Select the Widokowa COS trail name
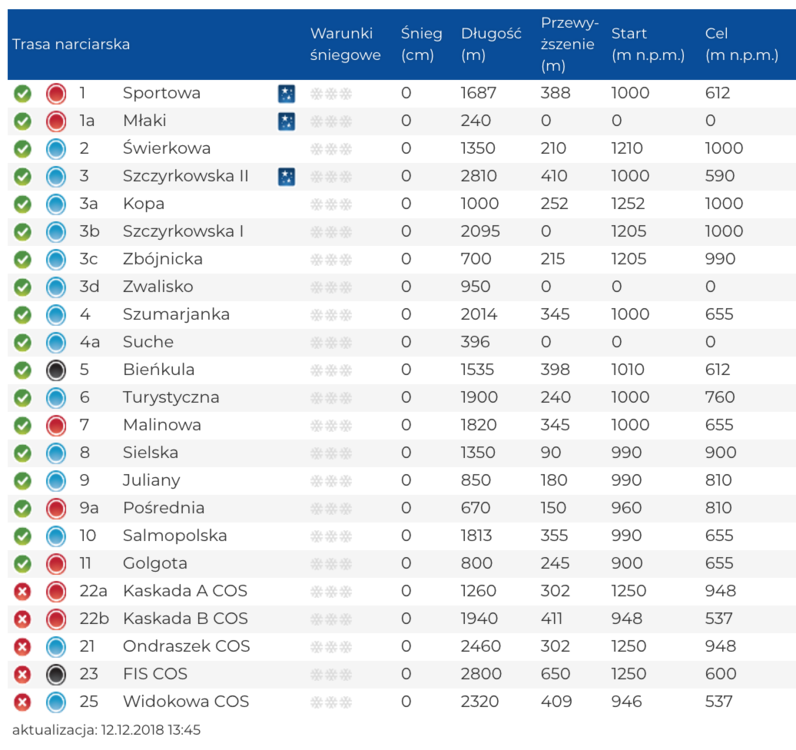Viewport: 796px width, 750px height. coord(186,702)
